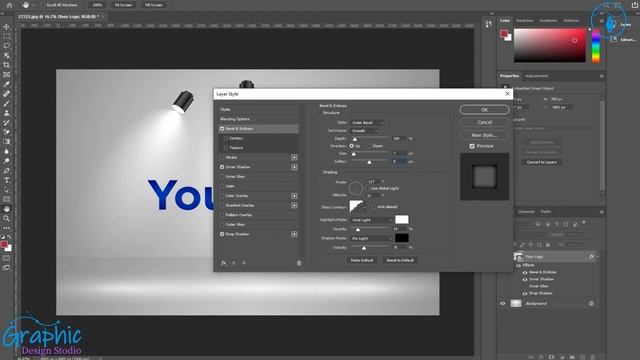640x360 pixels.
Task: Hide the Background layer eye icon
Action: coord(502,304)
